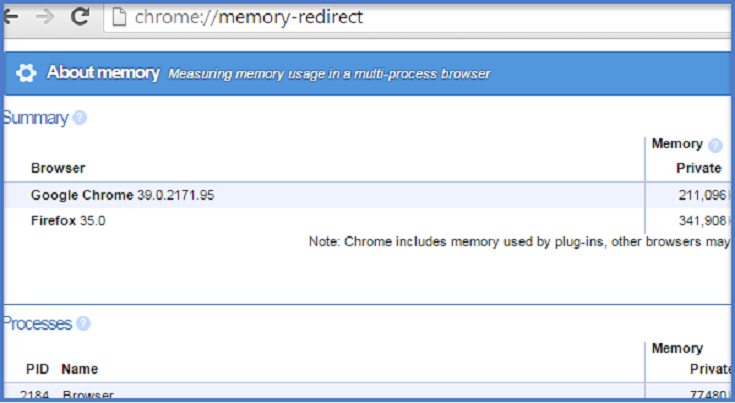
Task: Select the Google Chrome 39.0.2171.95 row
Action: pos(122,195)
